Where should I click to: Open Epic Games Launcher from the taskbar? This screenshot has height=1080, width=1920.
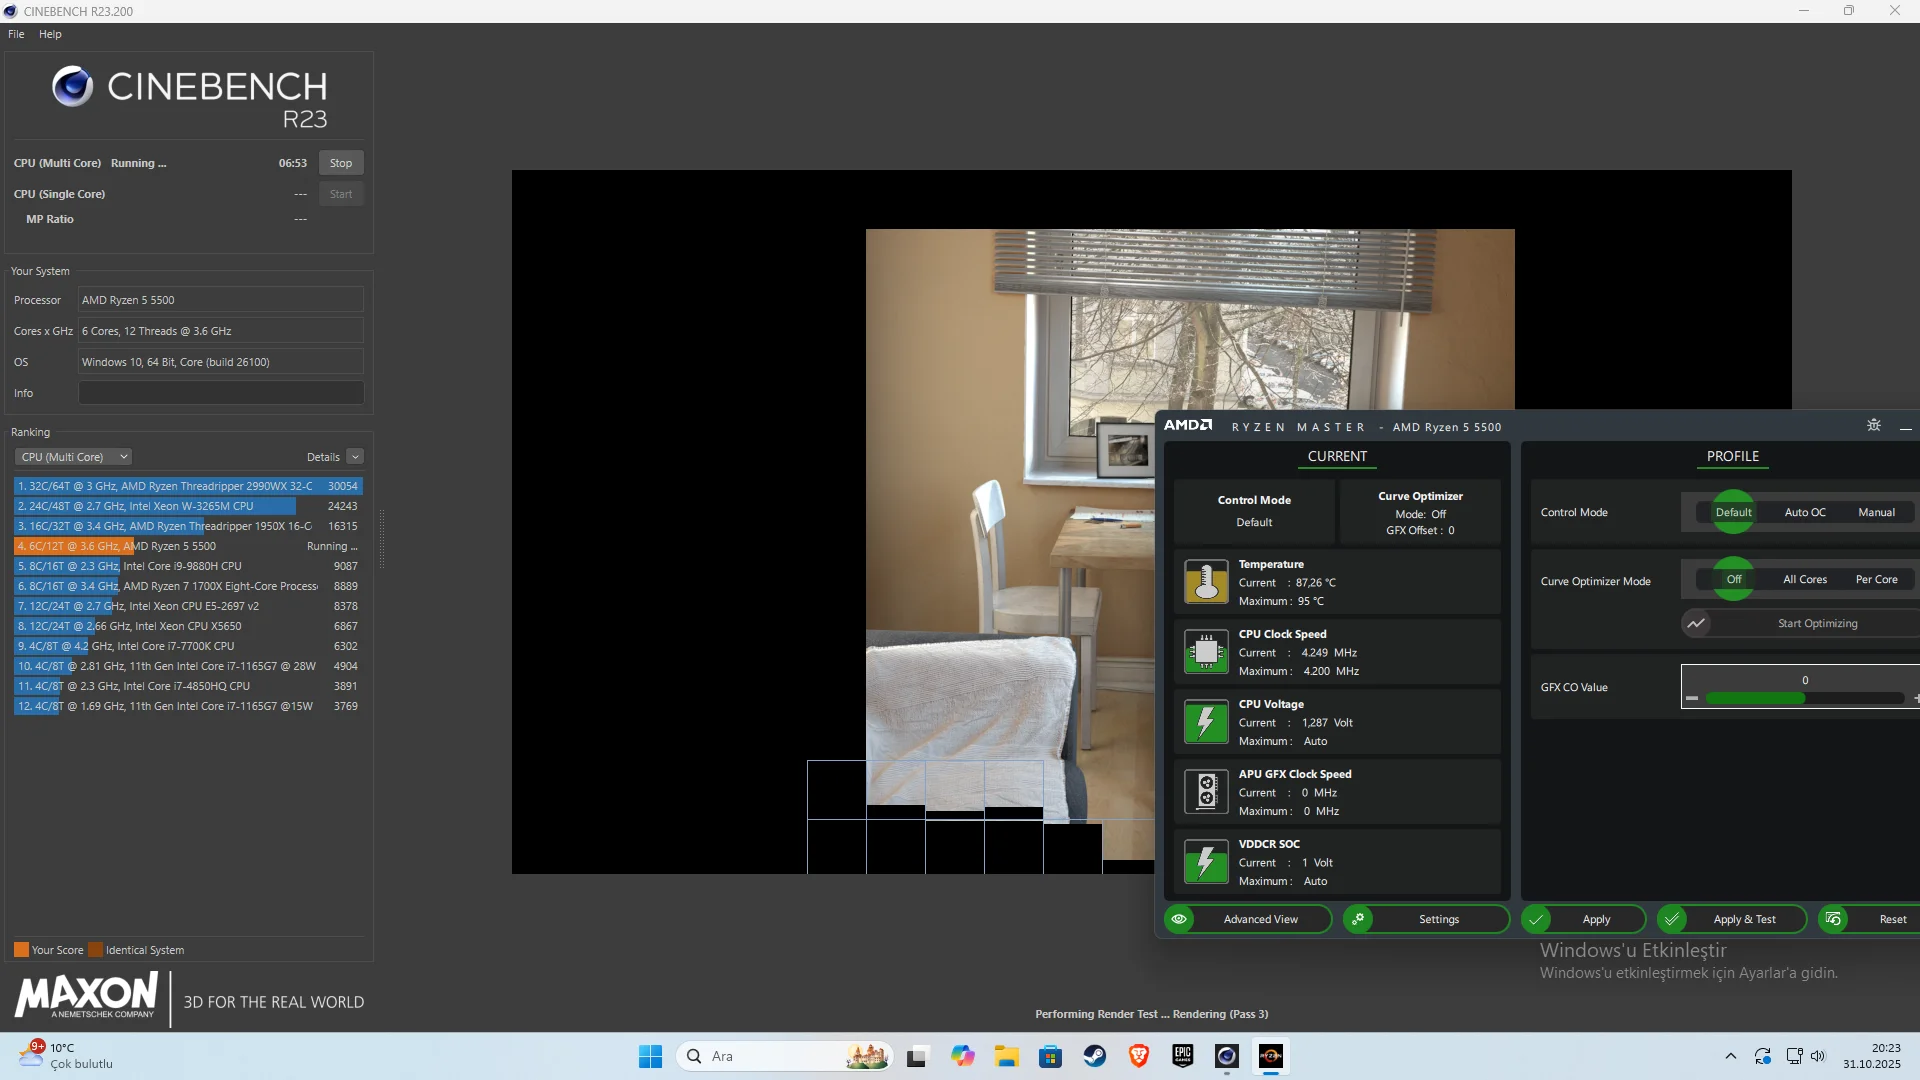coord(1183,1056)
